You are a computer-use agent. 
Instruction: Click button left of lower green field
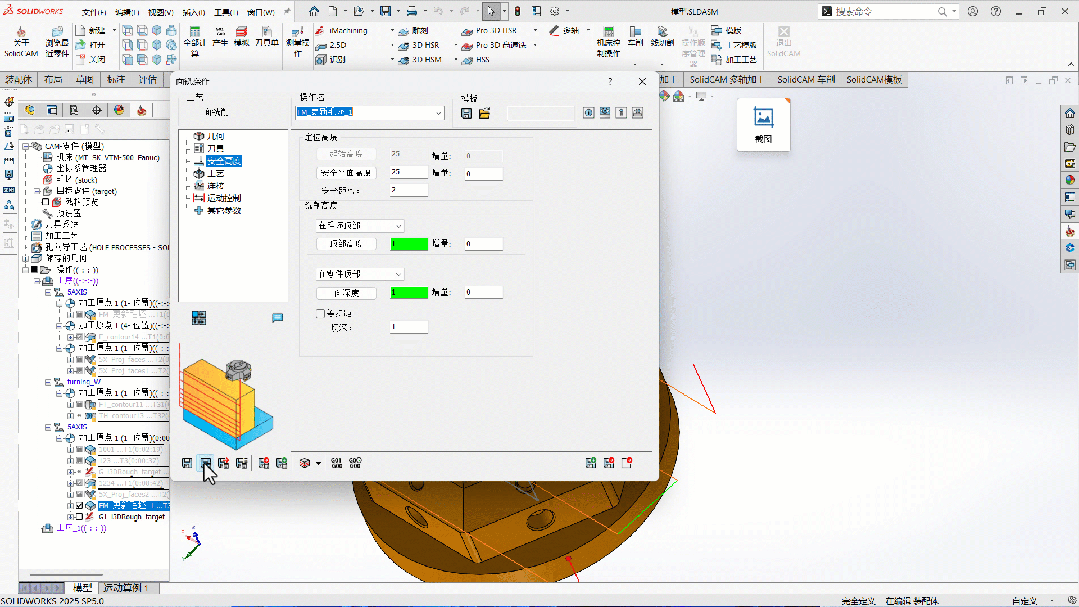[x=345, y=292]
